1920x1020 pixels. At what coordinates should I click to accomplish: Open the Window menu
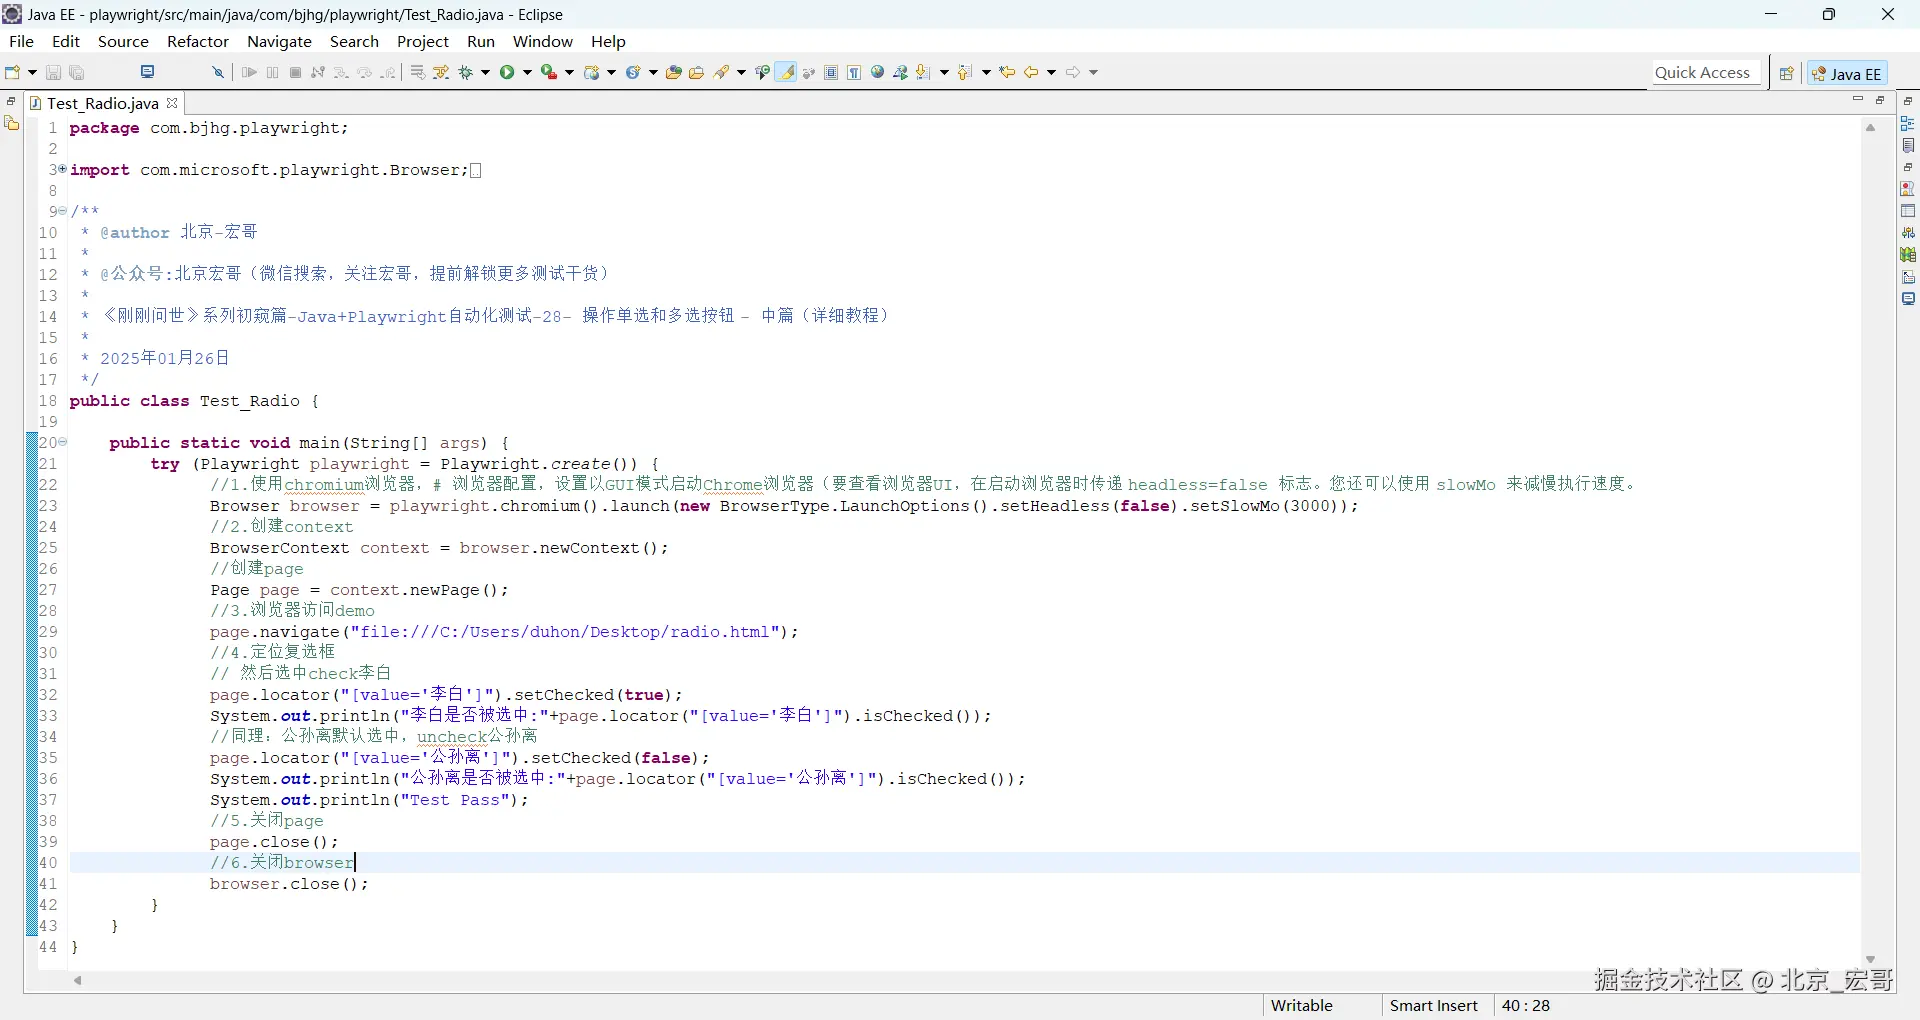click(x=543, y=41)
